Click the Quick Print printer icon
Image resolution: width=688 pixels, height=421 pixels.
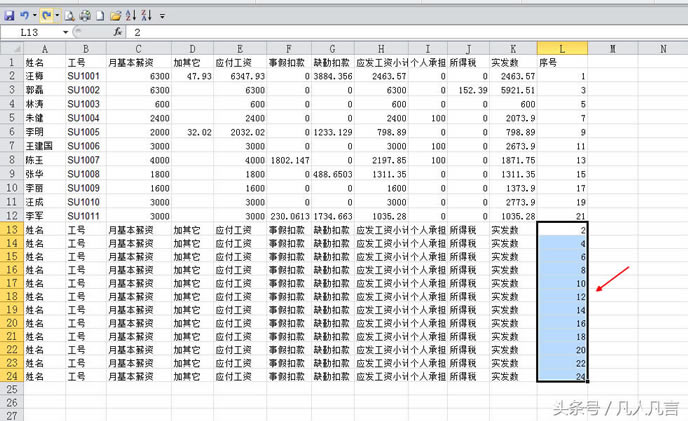85,16
